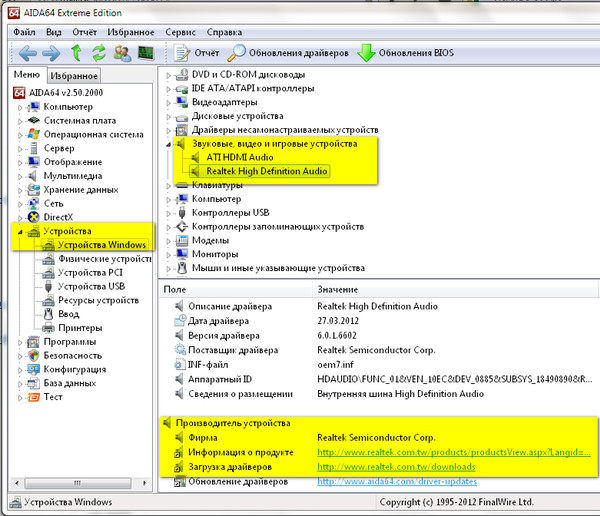600x516 pixels.
Task: Select the Тест icon in tree
Action: 34,397
